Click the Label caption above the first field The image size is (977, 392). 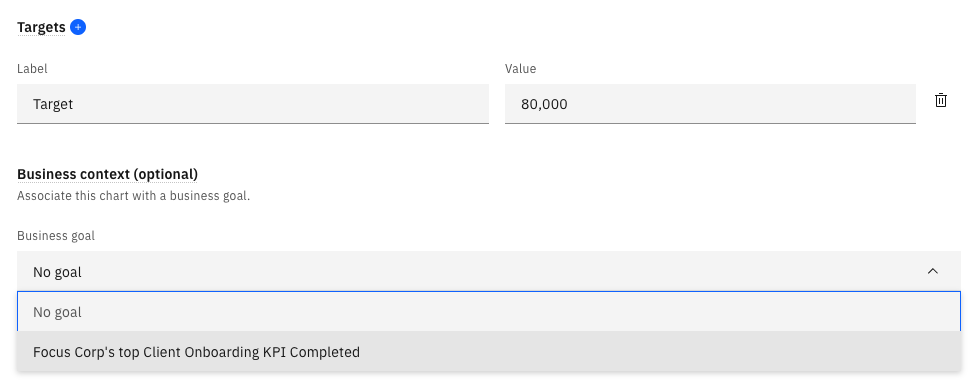point(32,69)
